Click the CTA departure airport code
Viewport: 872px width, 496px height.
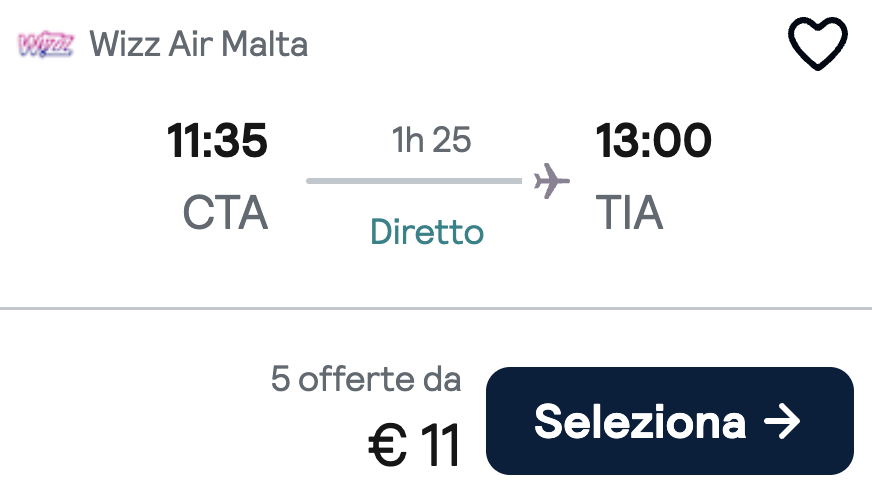(x=225, y=212)
